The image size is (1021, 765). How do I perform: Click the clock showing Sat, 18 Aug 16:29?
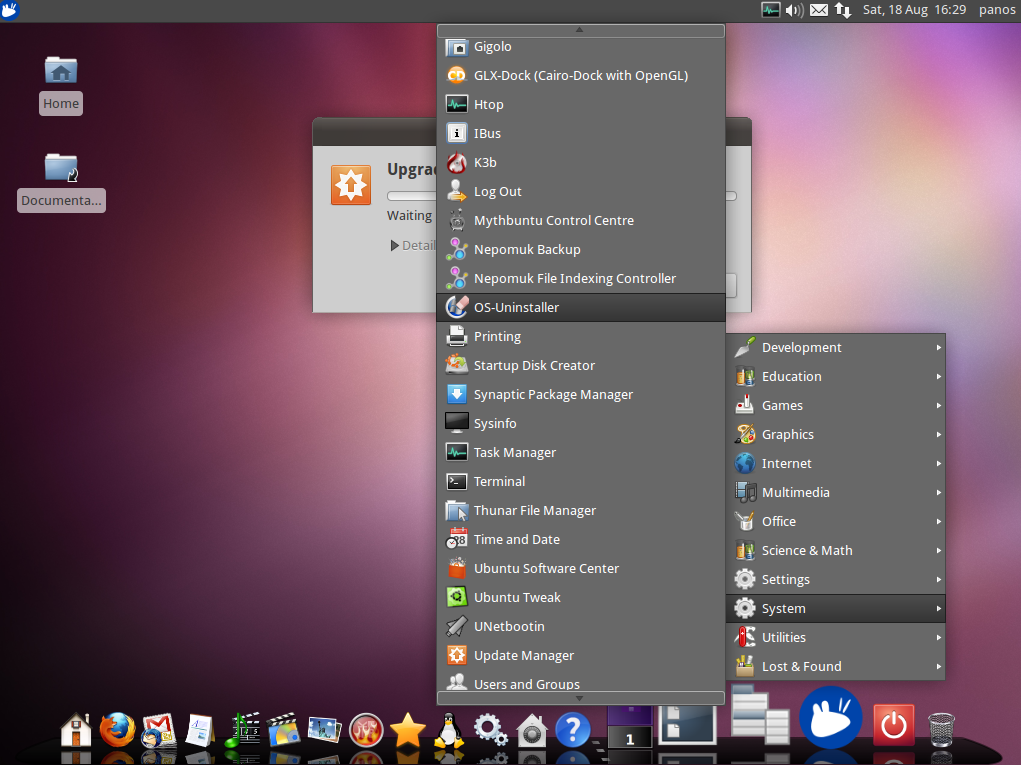914,10
